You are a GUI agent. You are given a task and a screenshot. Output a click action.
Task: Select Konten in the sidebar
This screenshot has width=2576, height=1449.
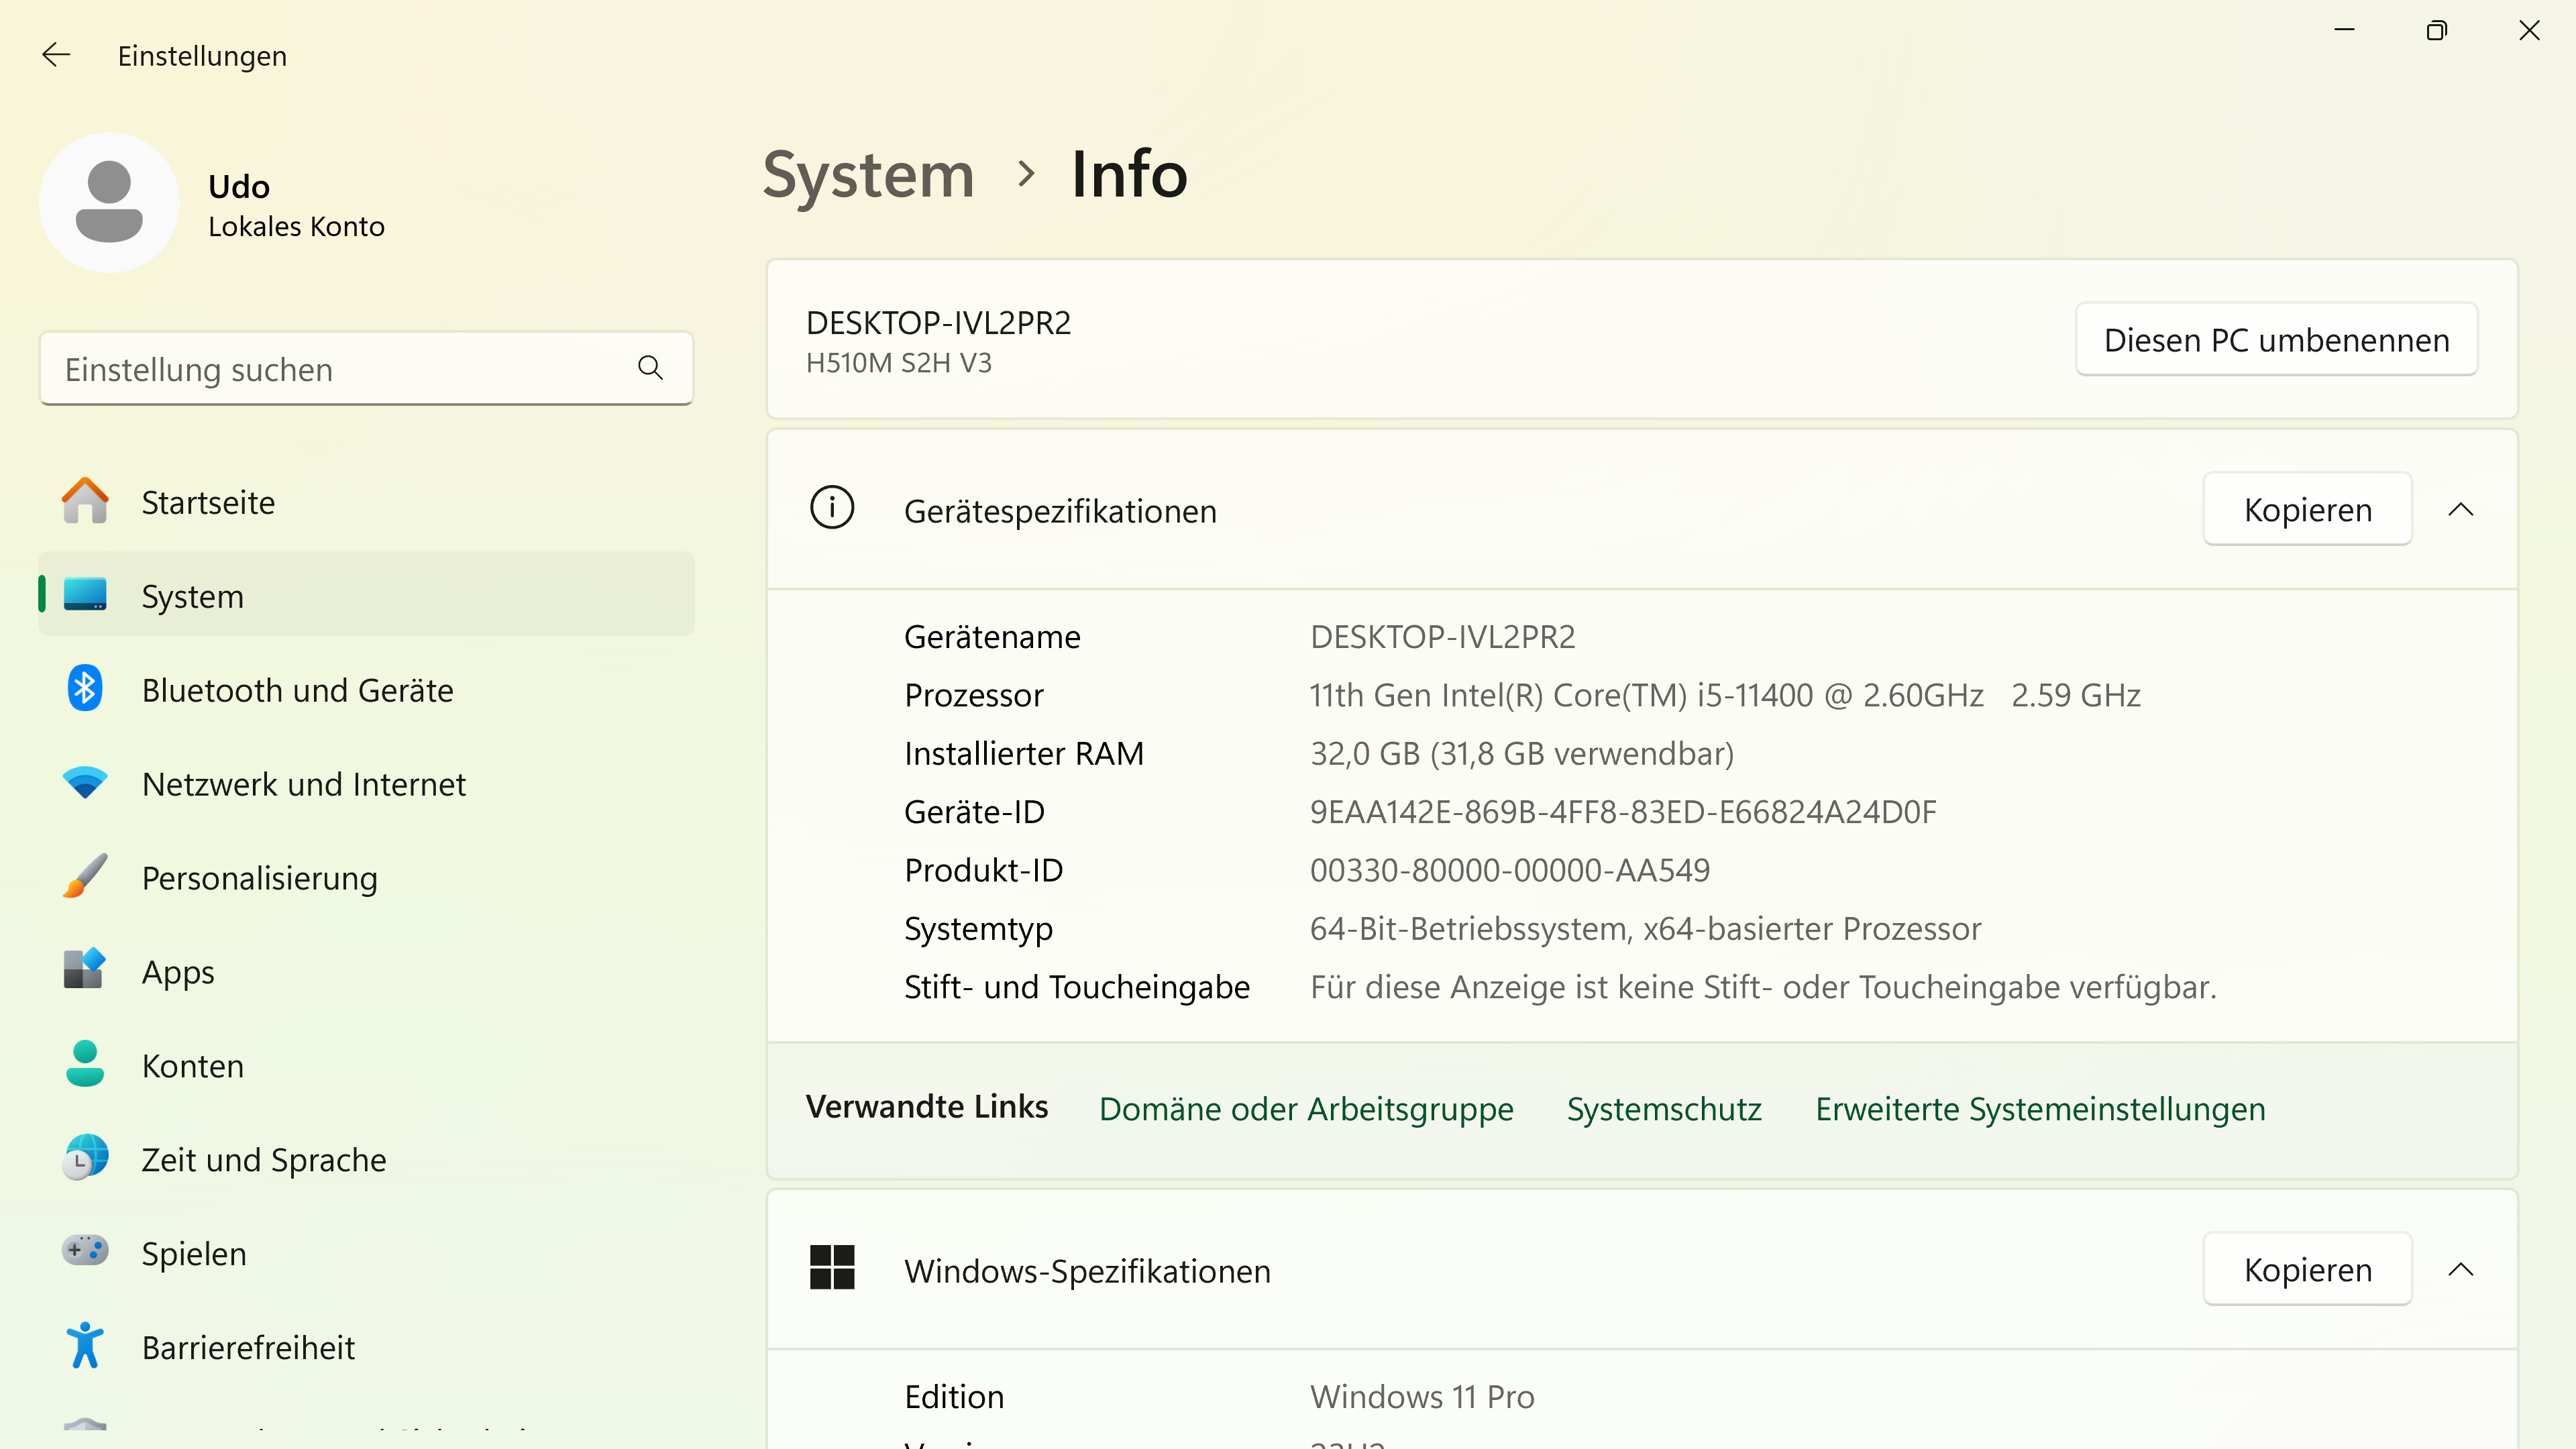pyautogui.click(x=366, y=1065)
